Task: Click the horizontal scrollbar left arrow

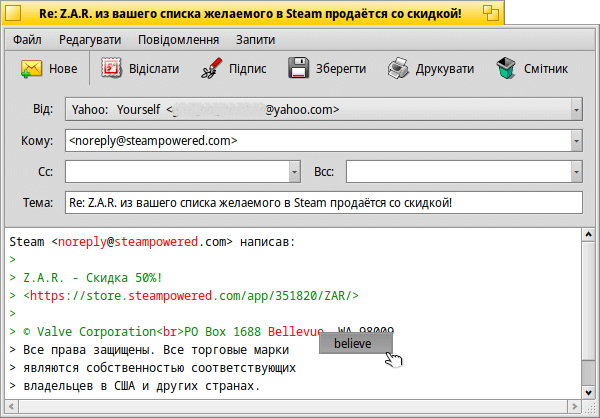Action: click(11, 406)
